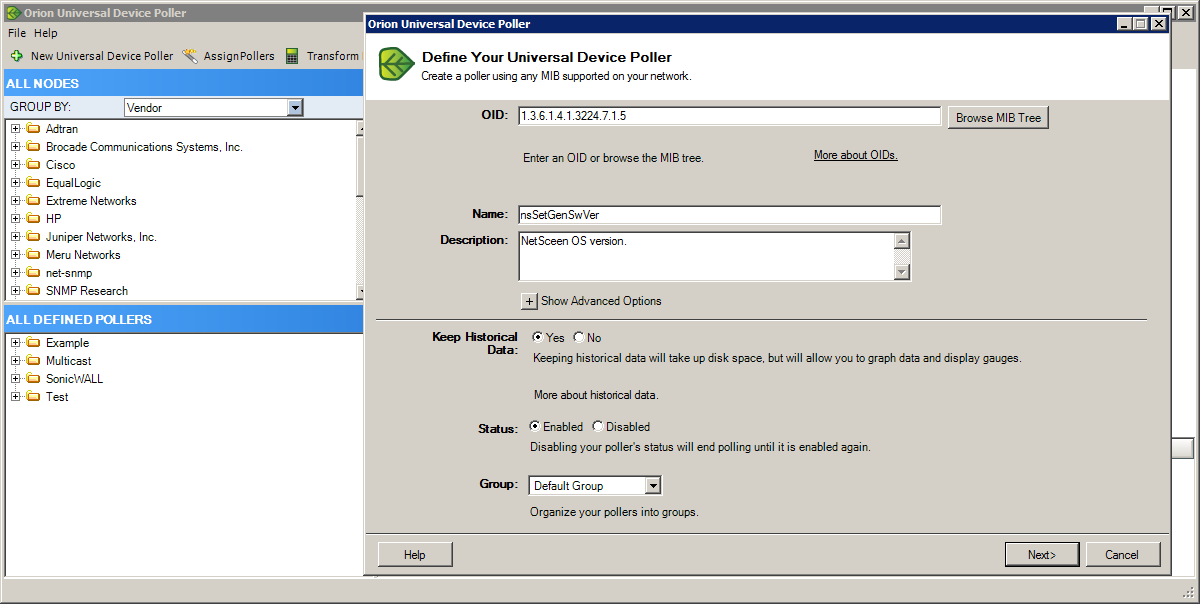Expand the Cisco vendor node
Screen dimensions: 1200x604
point(15,165)
